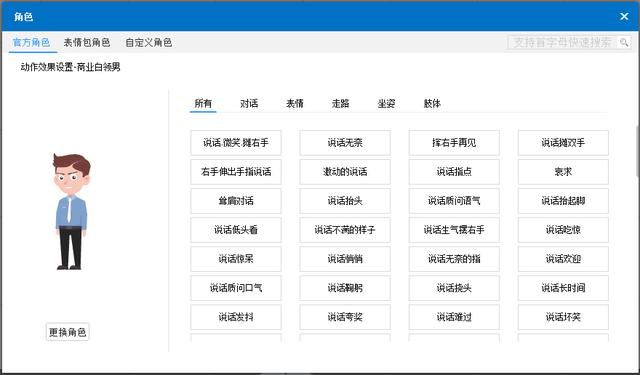The height and width of the screenshot is (375, 640).
Task: Select the 表情 action category
Action: pyautogui.click(x=295, y=103)
